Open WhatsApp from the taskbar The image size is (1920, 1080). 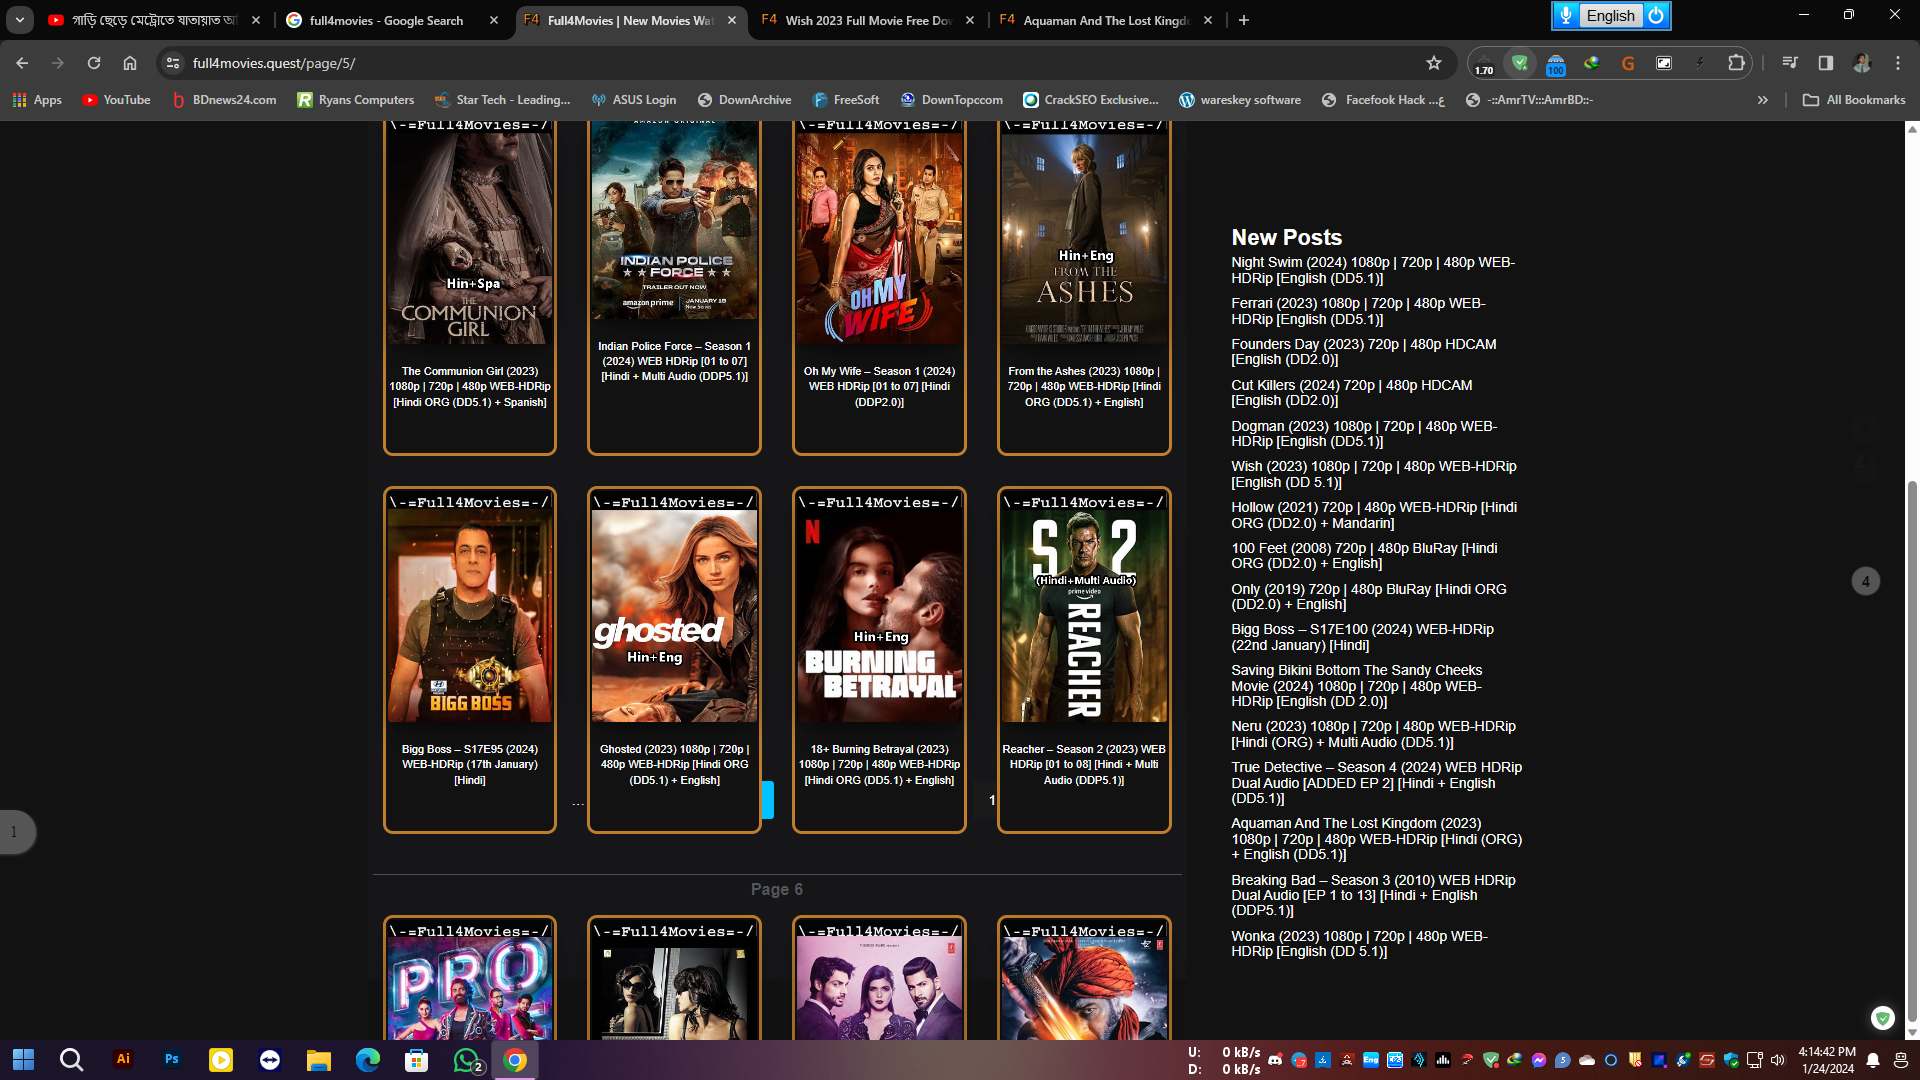(466, 1059)
